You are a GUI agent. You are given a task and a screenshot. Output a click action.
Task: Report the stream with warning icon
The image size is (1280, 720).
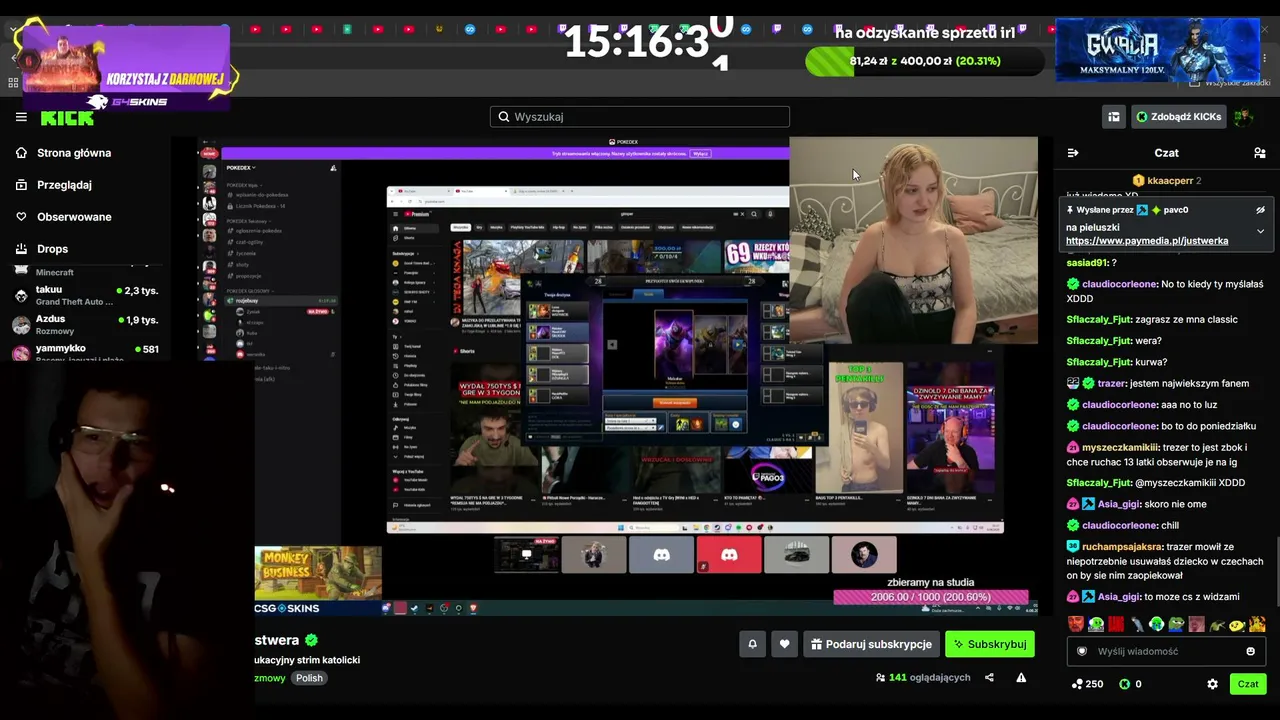1021,678
